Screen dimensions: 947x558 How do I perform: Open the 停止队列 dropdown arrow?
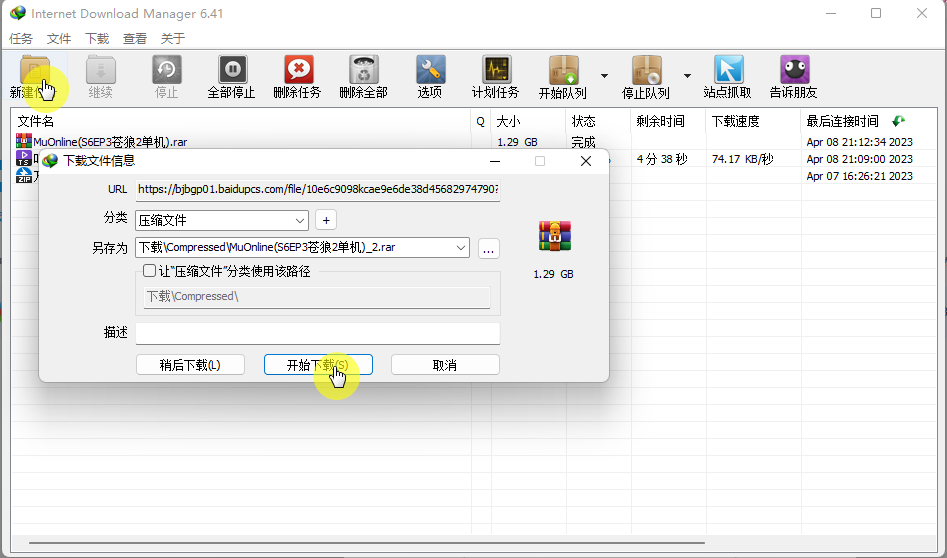point(687,76)
